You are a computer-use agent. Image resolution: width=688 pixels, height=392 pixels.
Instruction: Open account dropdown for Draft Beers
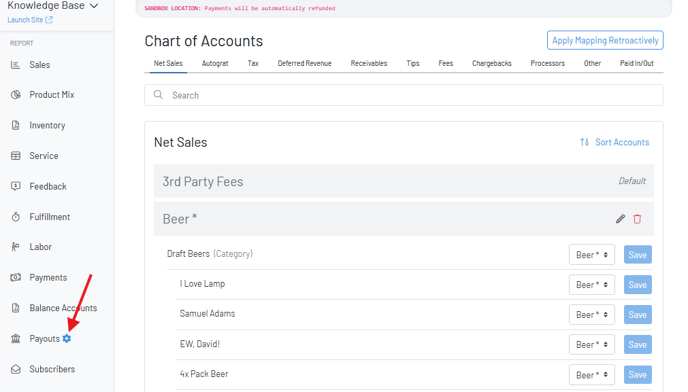pos(591,255)
